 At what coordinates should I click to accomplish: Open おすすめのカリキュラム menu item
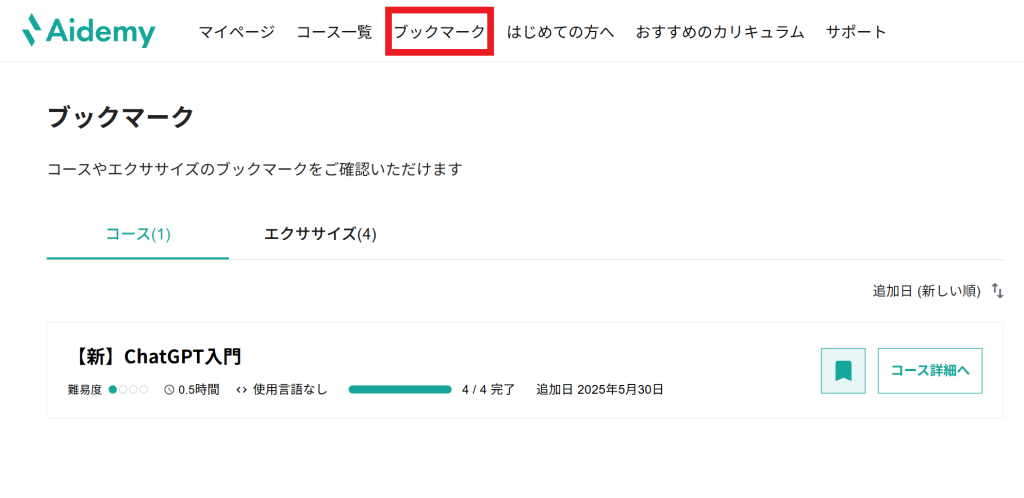pyautogui.click(x=720, y=32)
